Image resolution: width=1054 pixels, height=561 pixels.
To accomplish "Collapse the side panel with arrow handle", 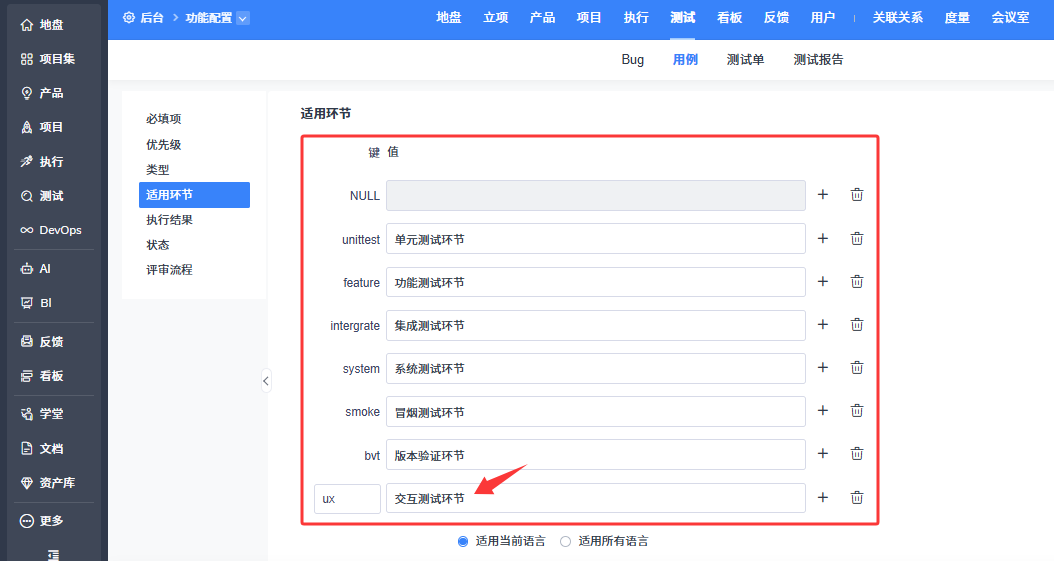I will coord(266,380).
